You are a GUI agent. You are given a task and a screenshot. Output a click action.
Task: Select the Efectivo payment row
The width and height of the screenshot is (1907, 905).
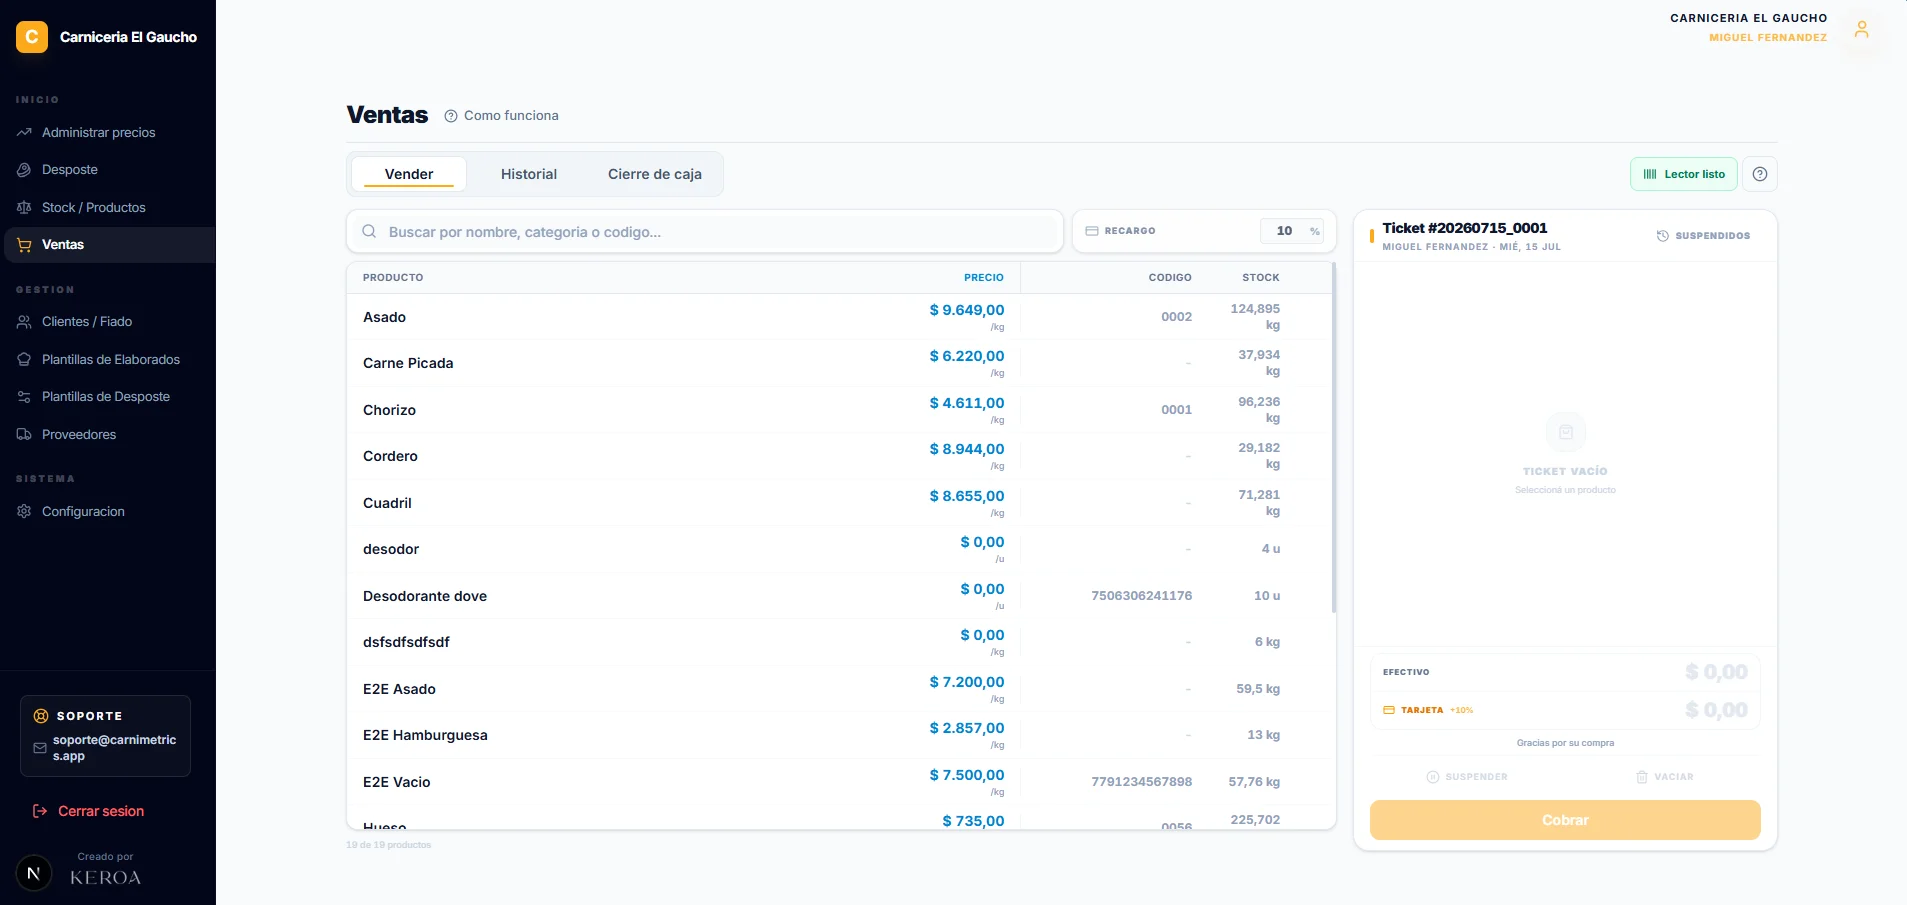1565,672
